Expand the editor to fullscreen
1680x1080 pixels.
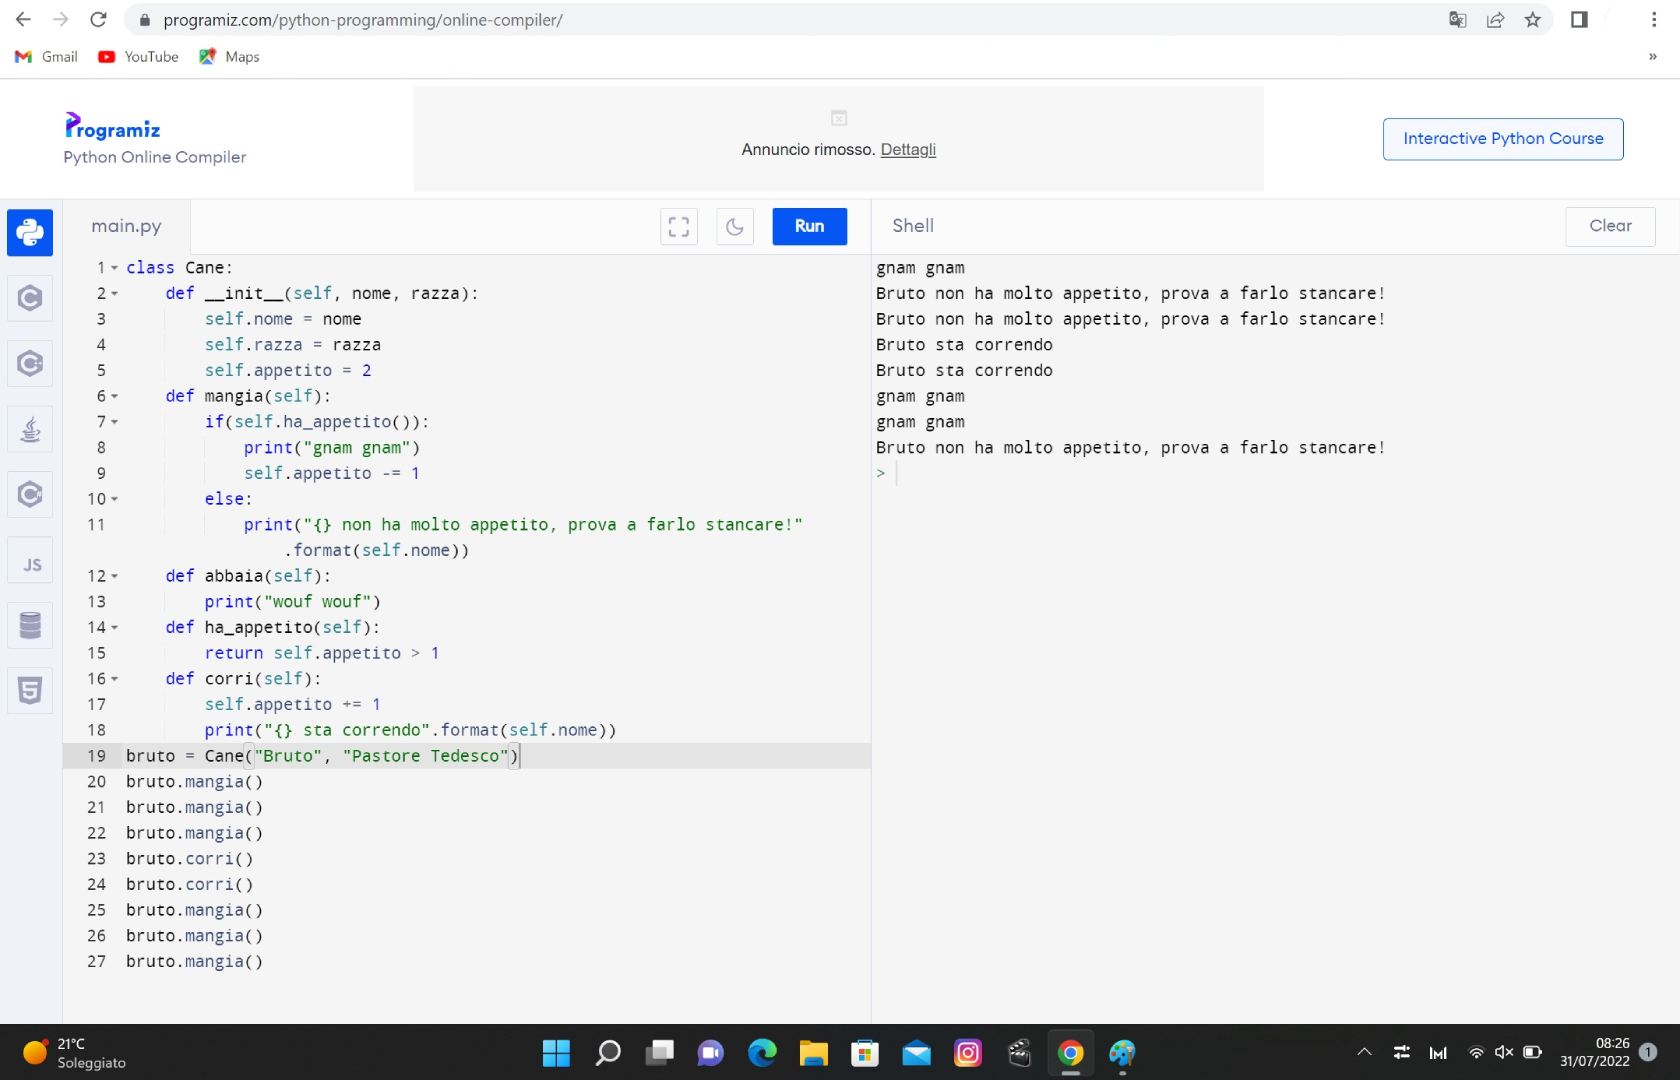click(678, 227)
